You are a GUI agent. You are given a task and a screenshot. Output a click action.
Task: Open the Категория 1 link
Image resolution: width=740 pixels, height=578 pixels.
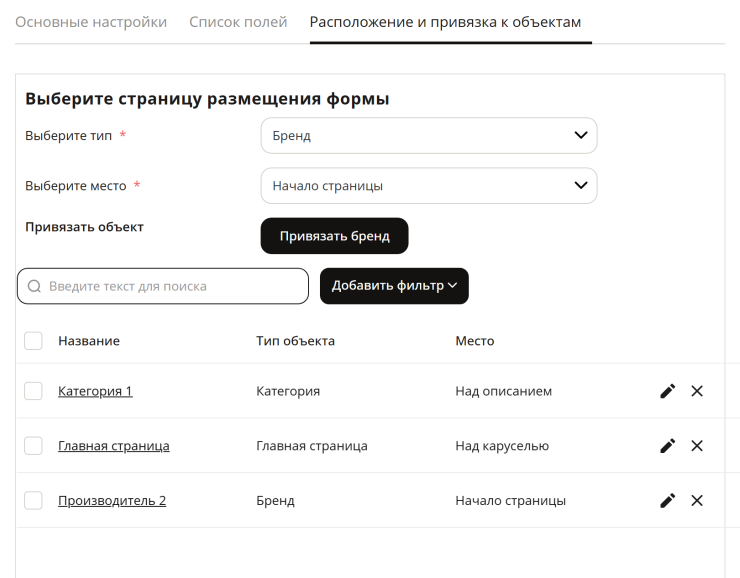95,391
